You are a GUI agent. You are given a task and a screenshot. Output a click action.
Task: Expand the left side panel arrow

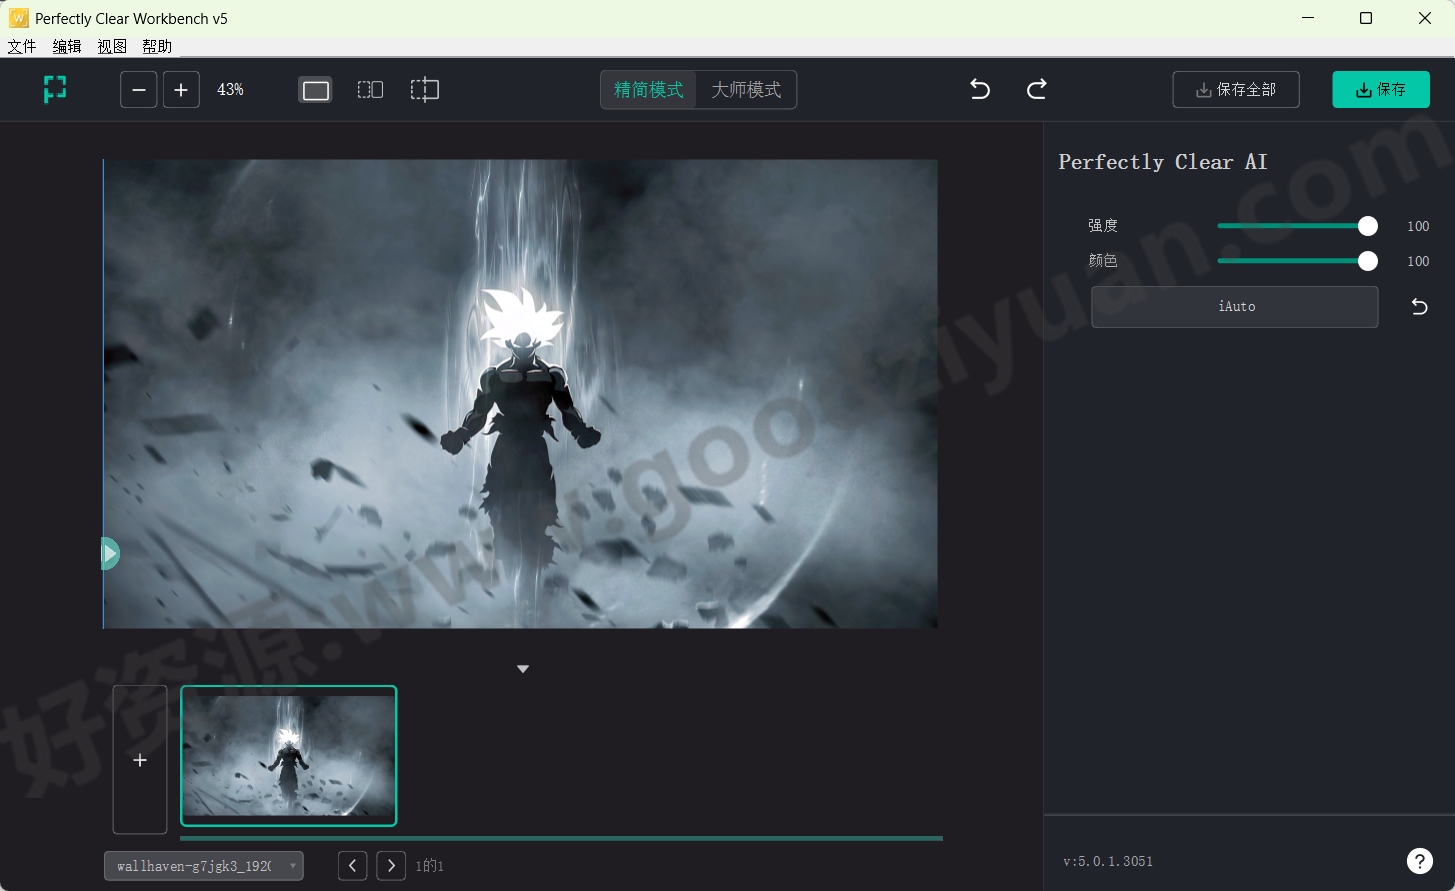(x=110, y=553)
